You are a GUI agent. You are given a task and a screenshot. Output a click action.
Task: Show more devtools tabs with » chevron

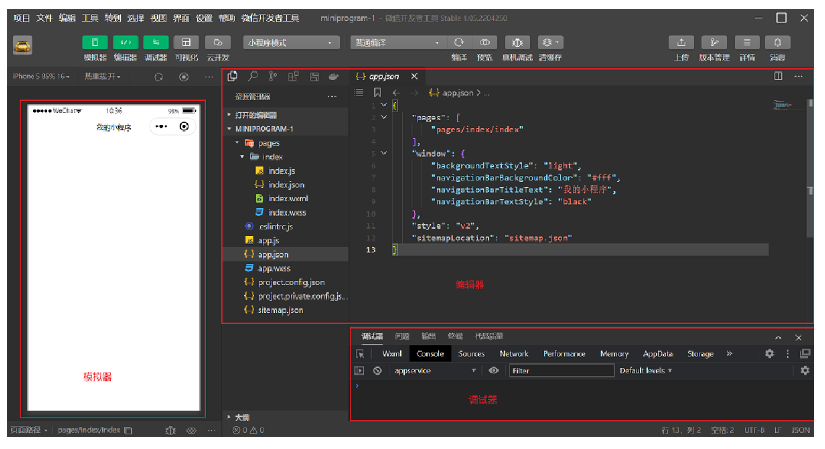click(x=729, y=354)
